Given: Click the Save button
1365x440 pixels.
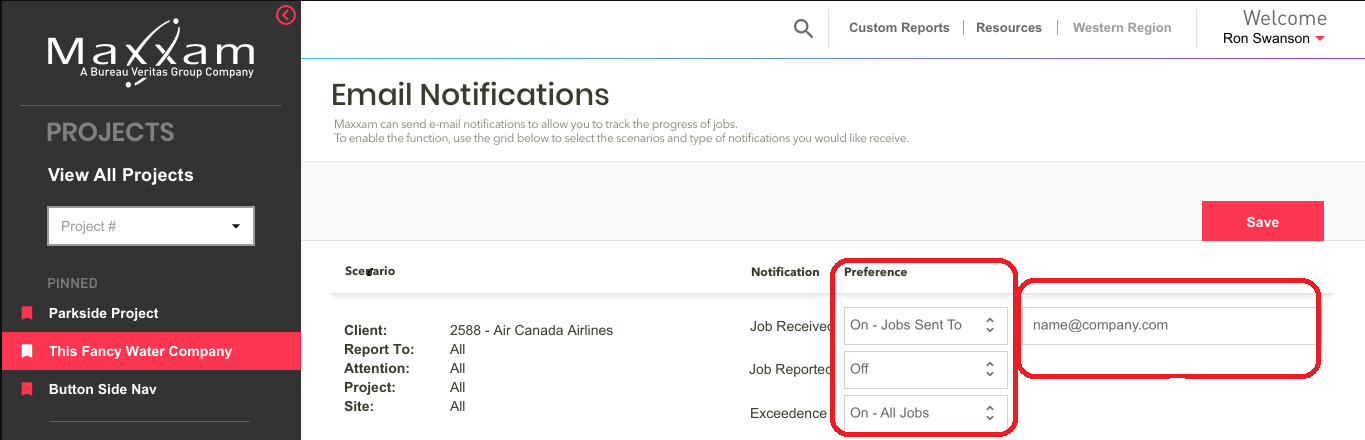Looking at the screenshot, I should point(1262,222).
